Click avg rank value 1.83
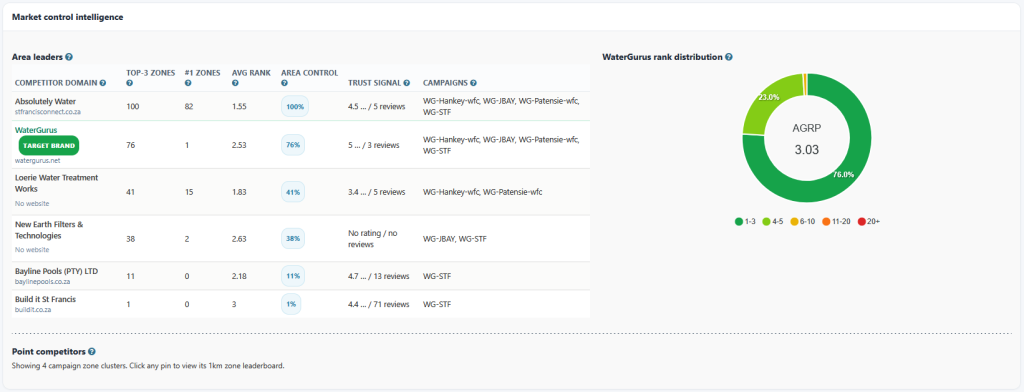The image size is (1024, 392). tap(239, 192)
